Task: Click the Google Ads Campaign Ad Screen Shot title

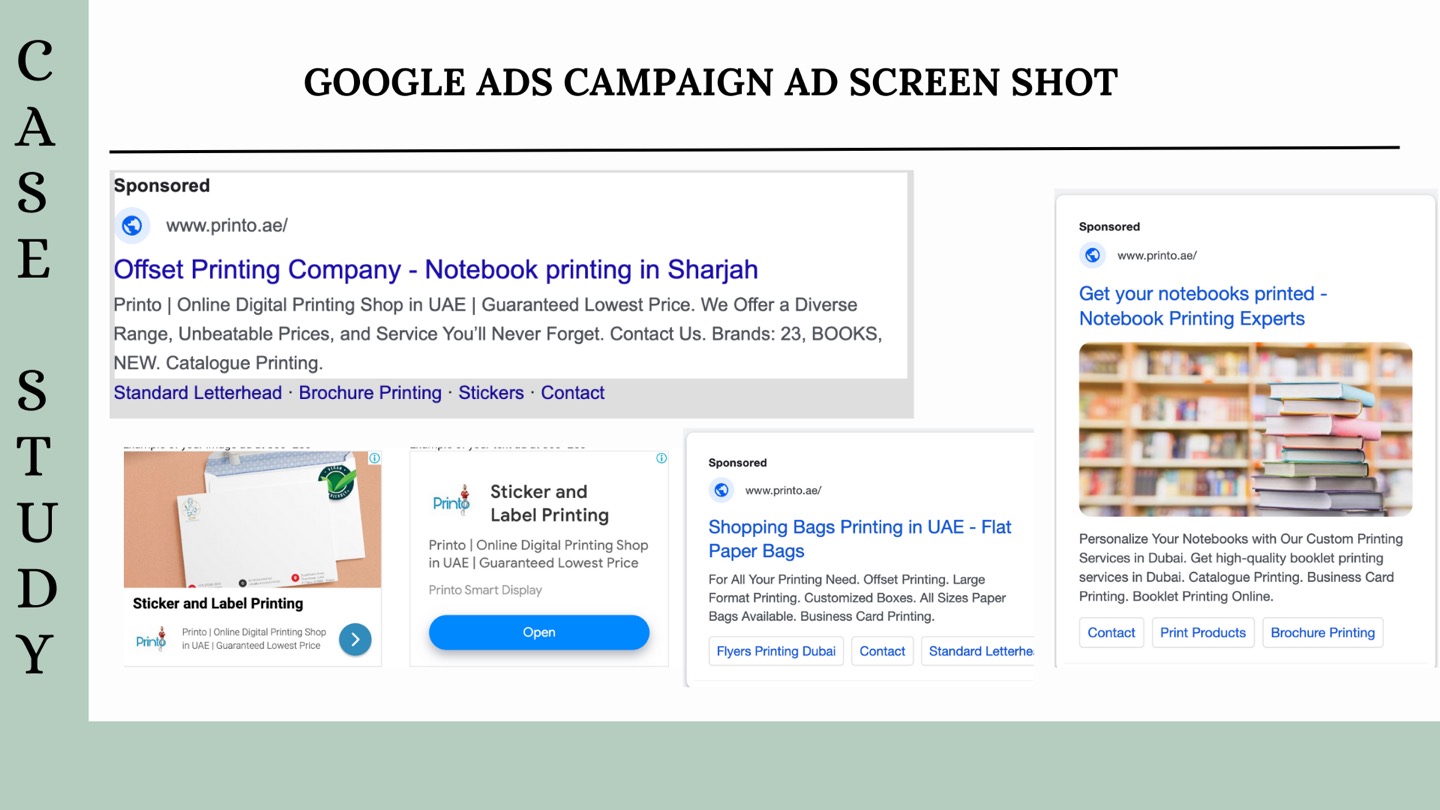Action: tap(711, 82)
